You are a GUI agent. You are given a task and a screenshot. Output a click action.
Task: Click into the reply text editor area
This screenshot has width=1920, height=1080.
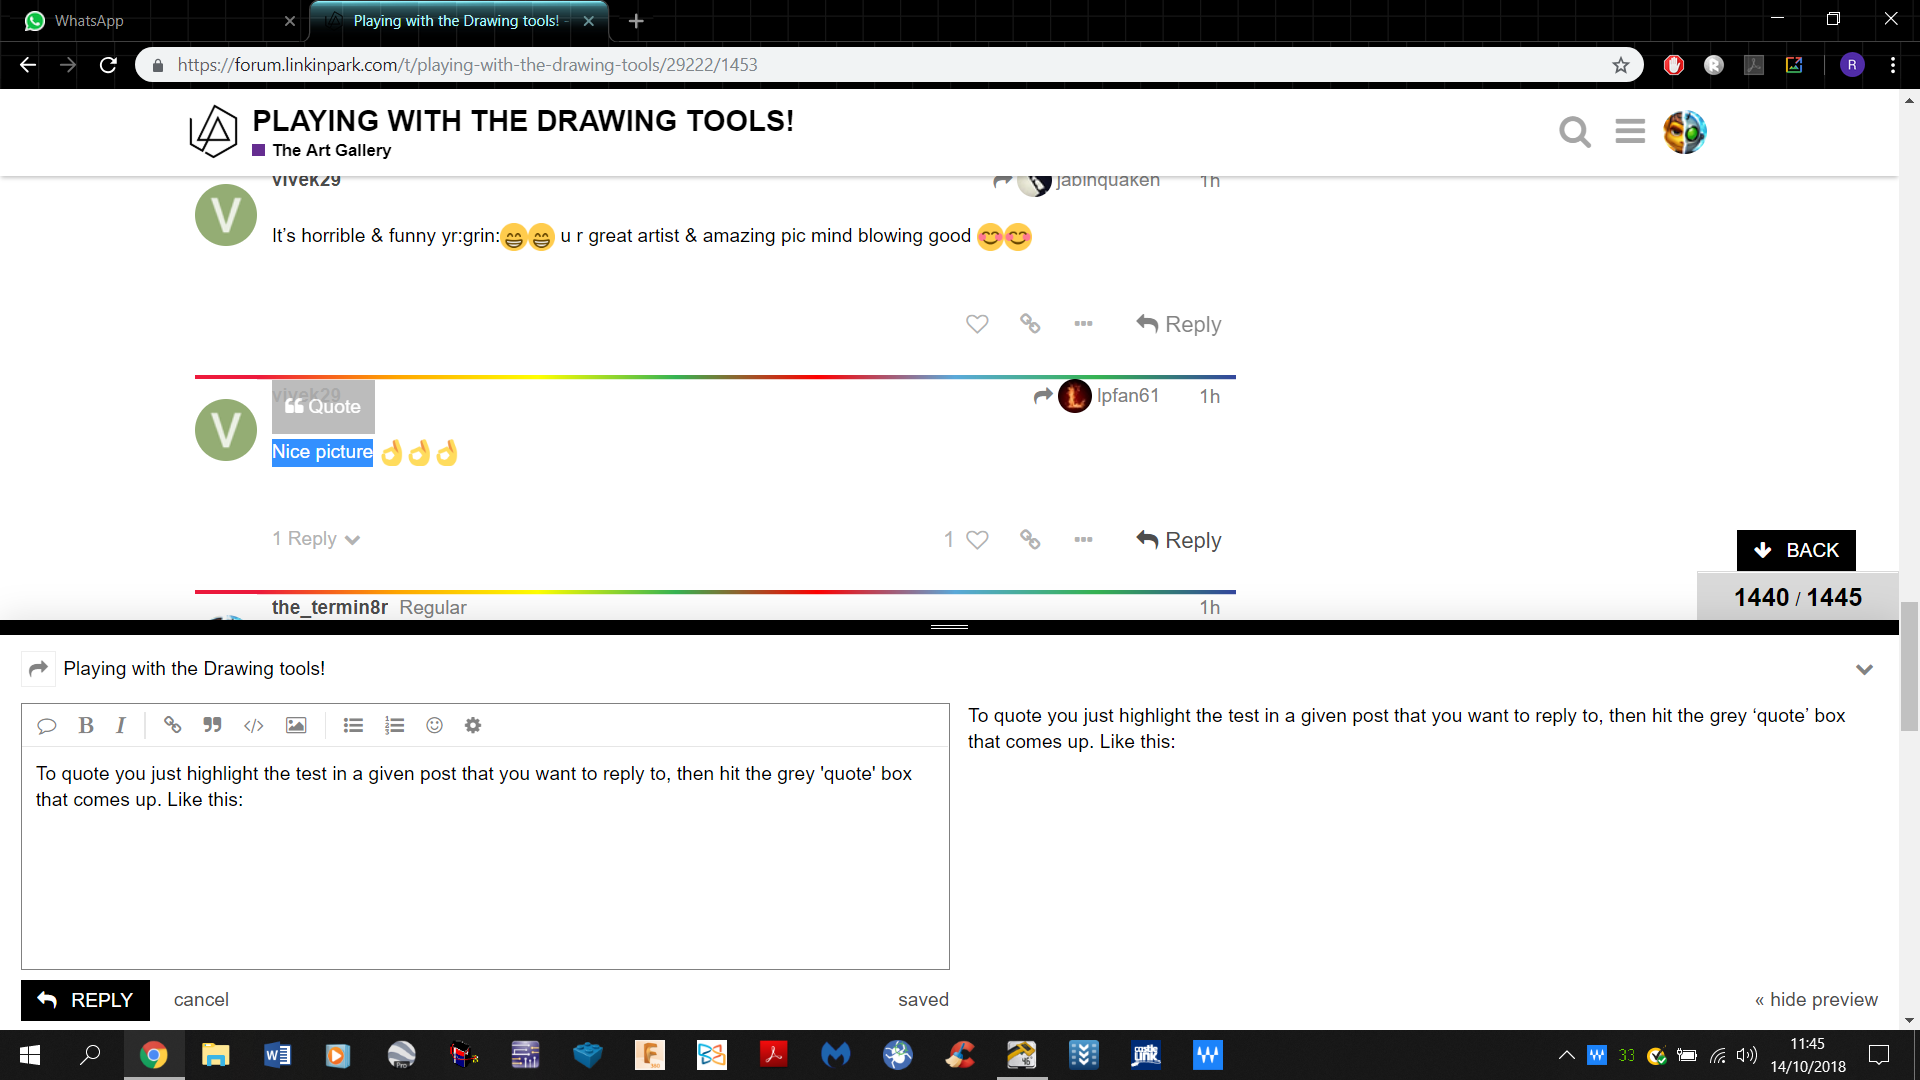point(485,857)
